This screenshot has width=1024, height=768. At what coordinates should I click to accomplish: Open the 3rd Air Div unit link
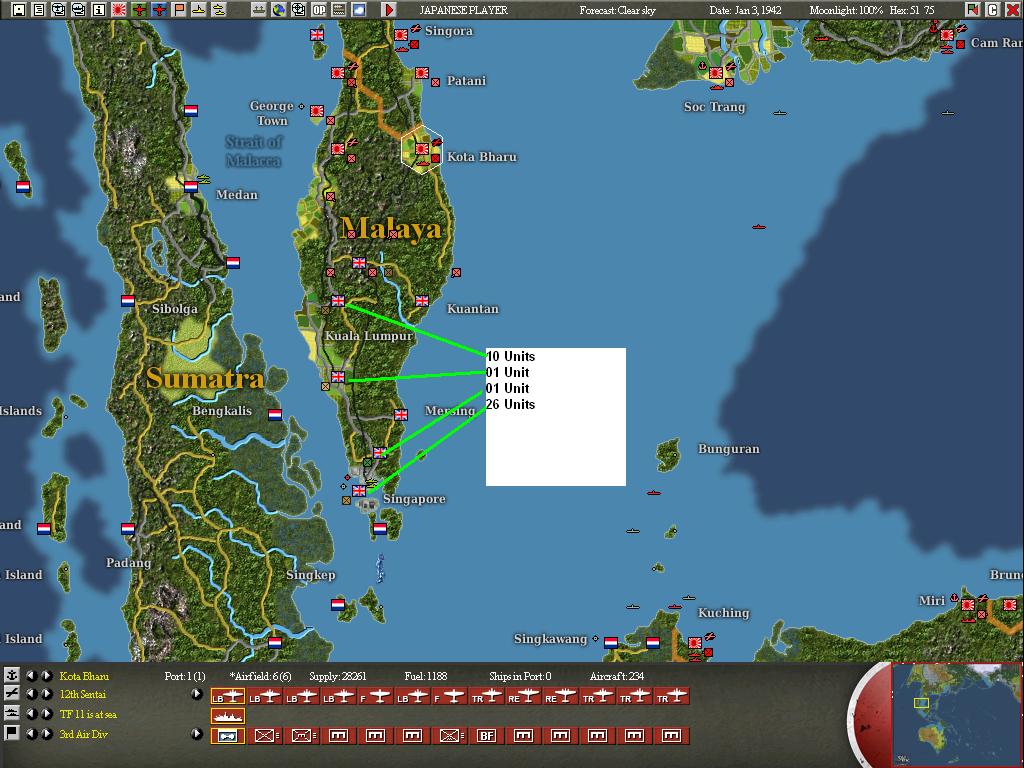84,734
